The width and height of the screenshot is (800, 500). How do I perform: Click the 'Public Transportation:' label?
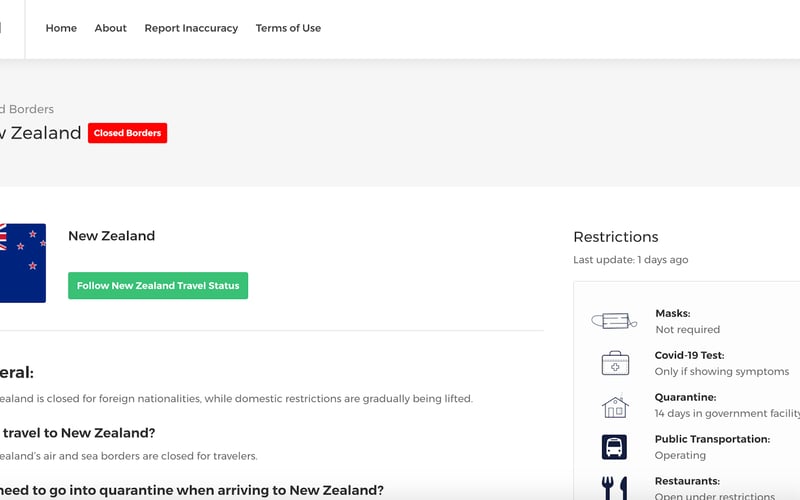pyautogui.click(x=713, y=439)
